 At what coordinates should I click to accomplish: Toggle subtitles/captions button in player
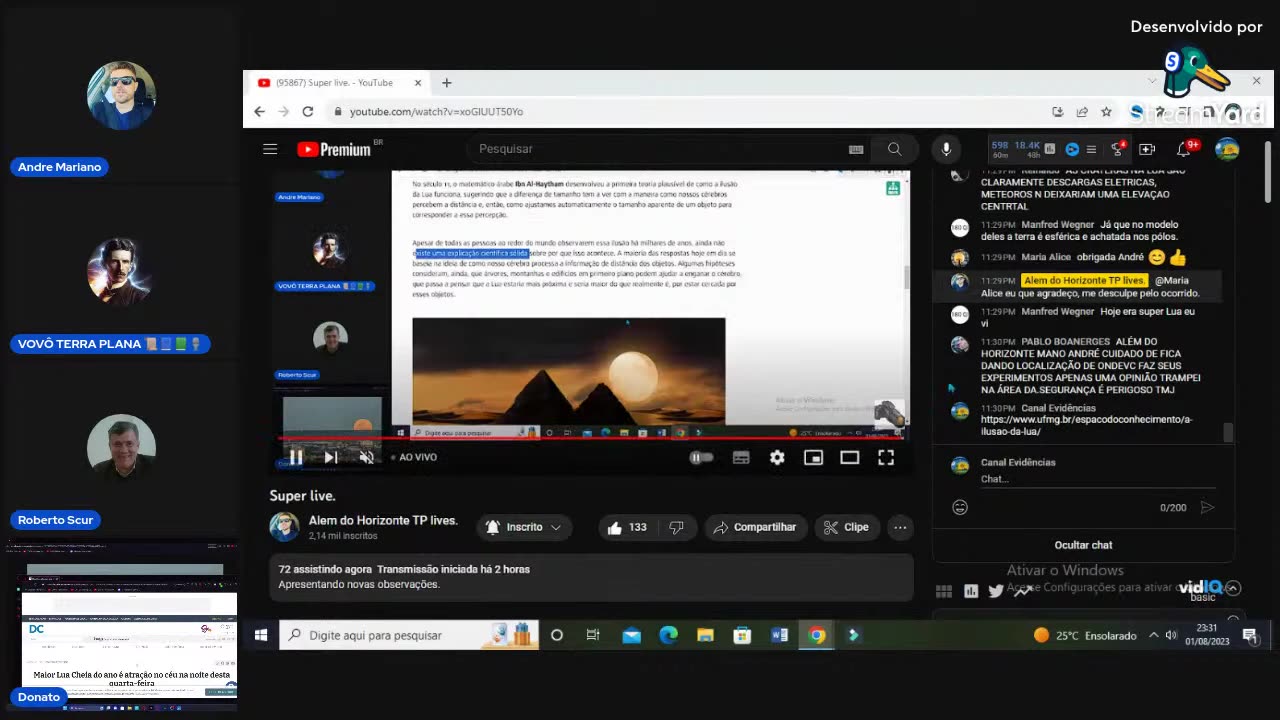click(x=741, y=457)
